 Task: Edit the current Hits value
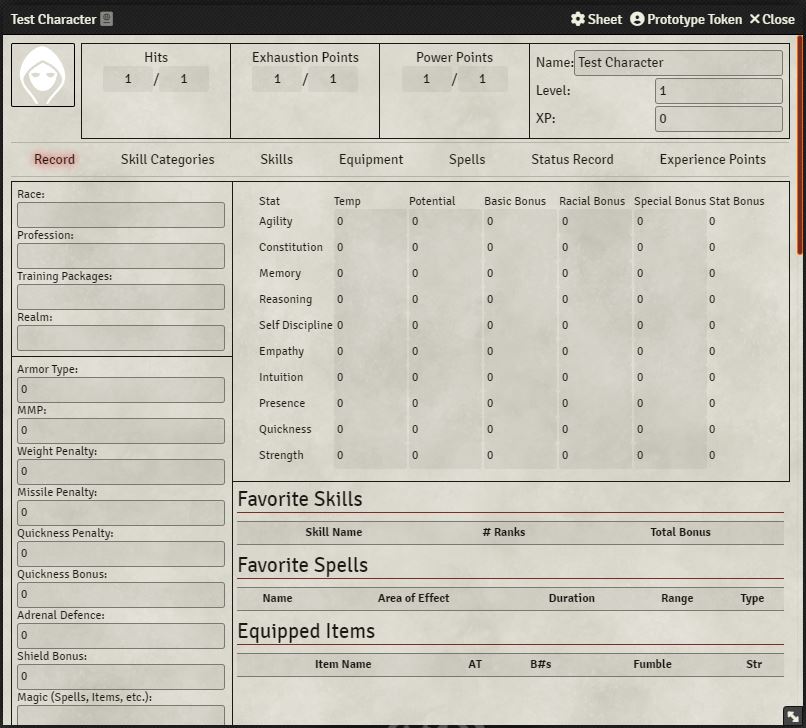click(x=128, y=78)
